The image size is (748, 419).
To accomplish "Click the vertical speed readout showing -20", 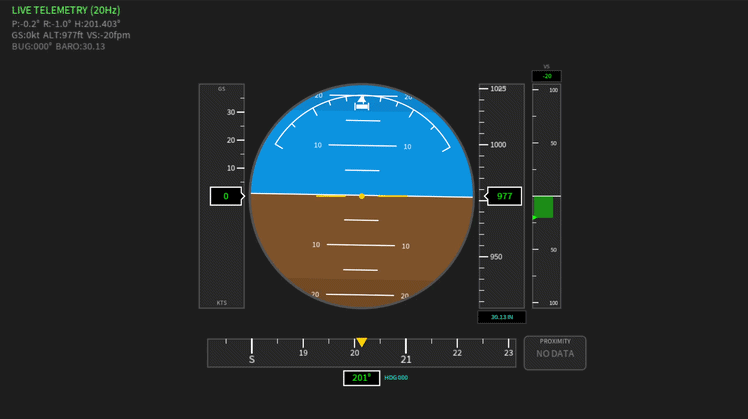I will tap(547, 76).
